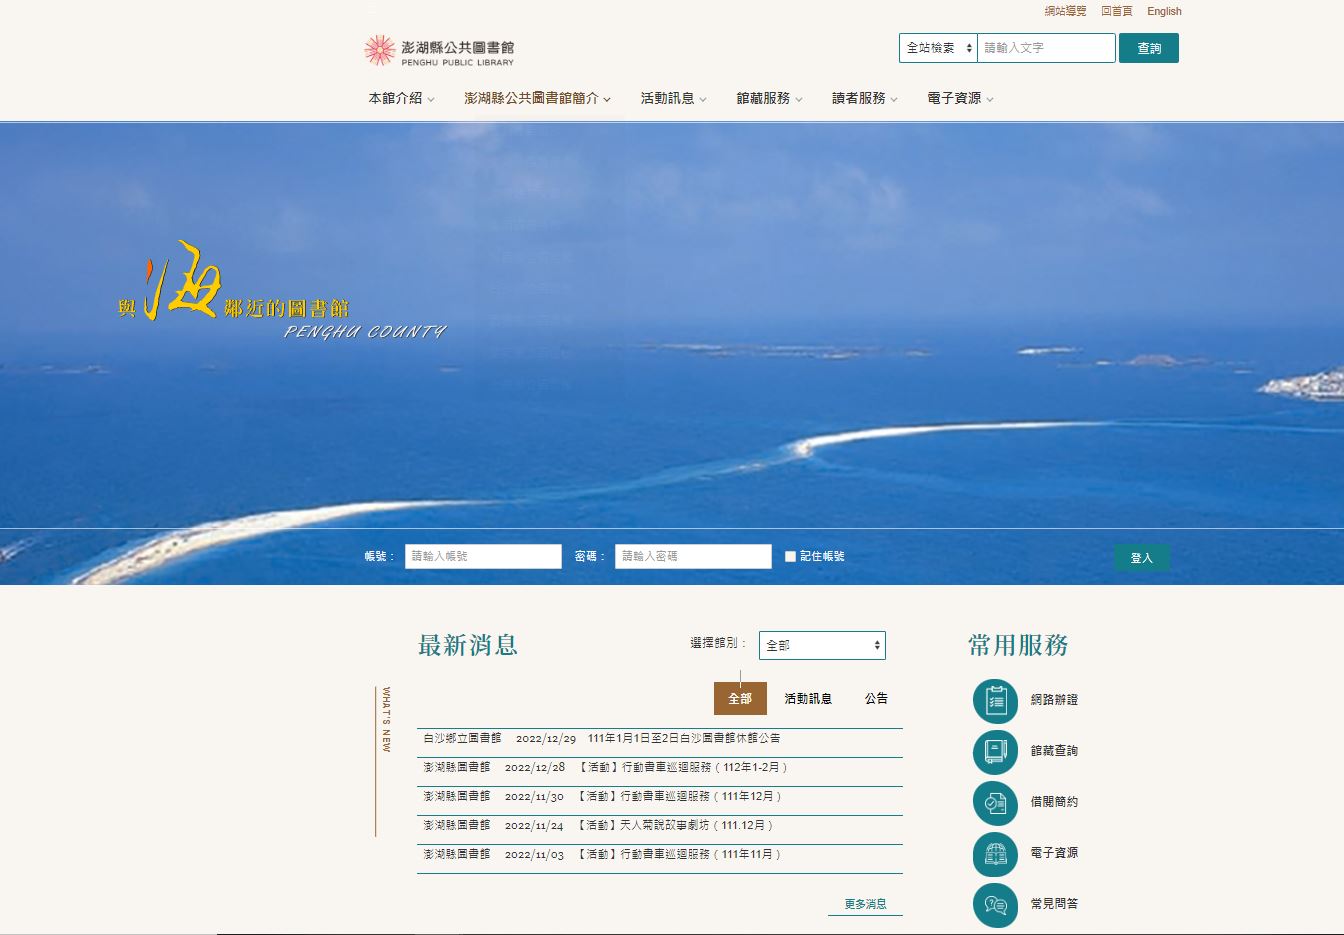This screenshot has height=935, width=1344.
Task: Open the 天人菊說故事劇坊 news item
Action: point(675,826)
